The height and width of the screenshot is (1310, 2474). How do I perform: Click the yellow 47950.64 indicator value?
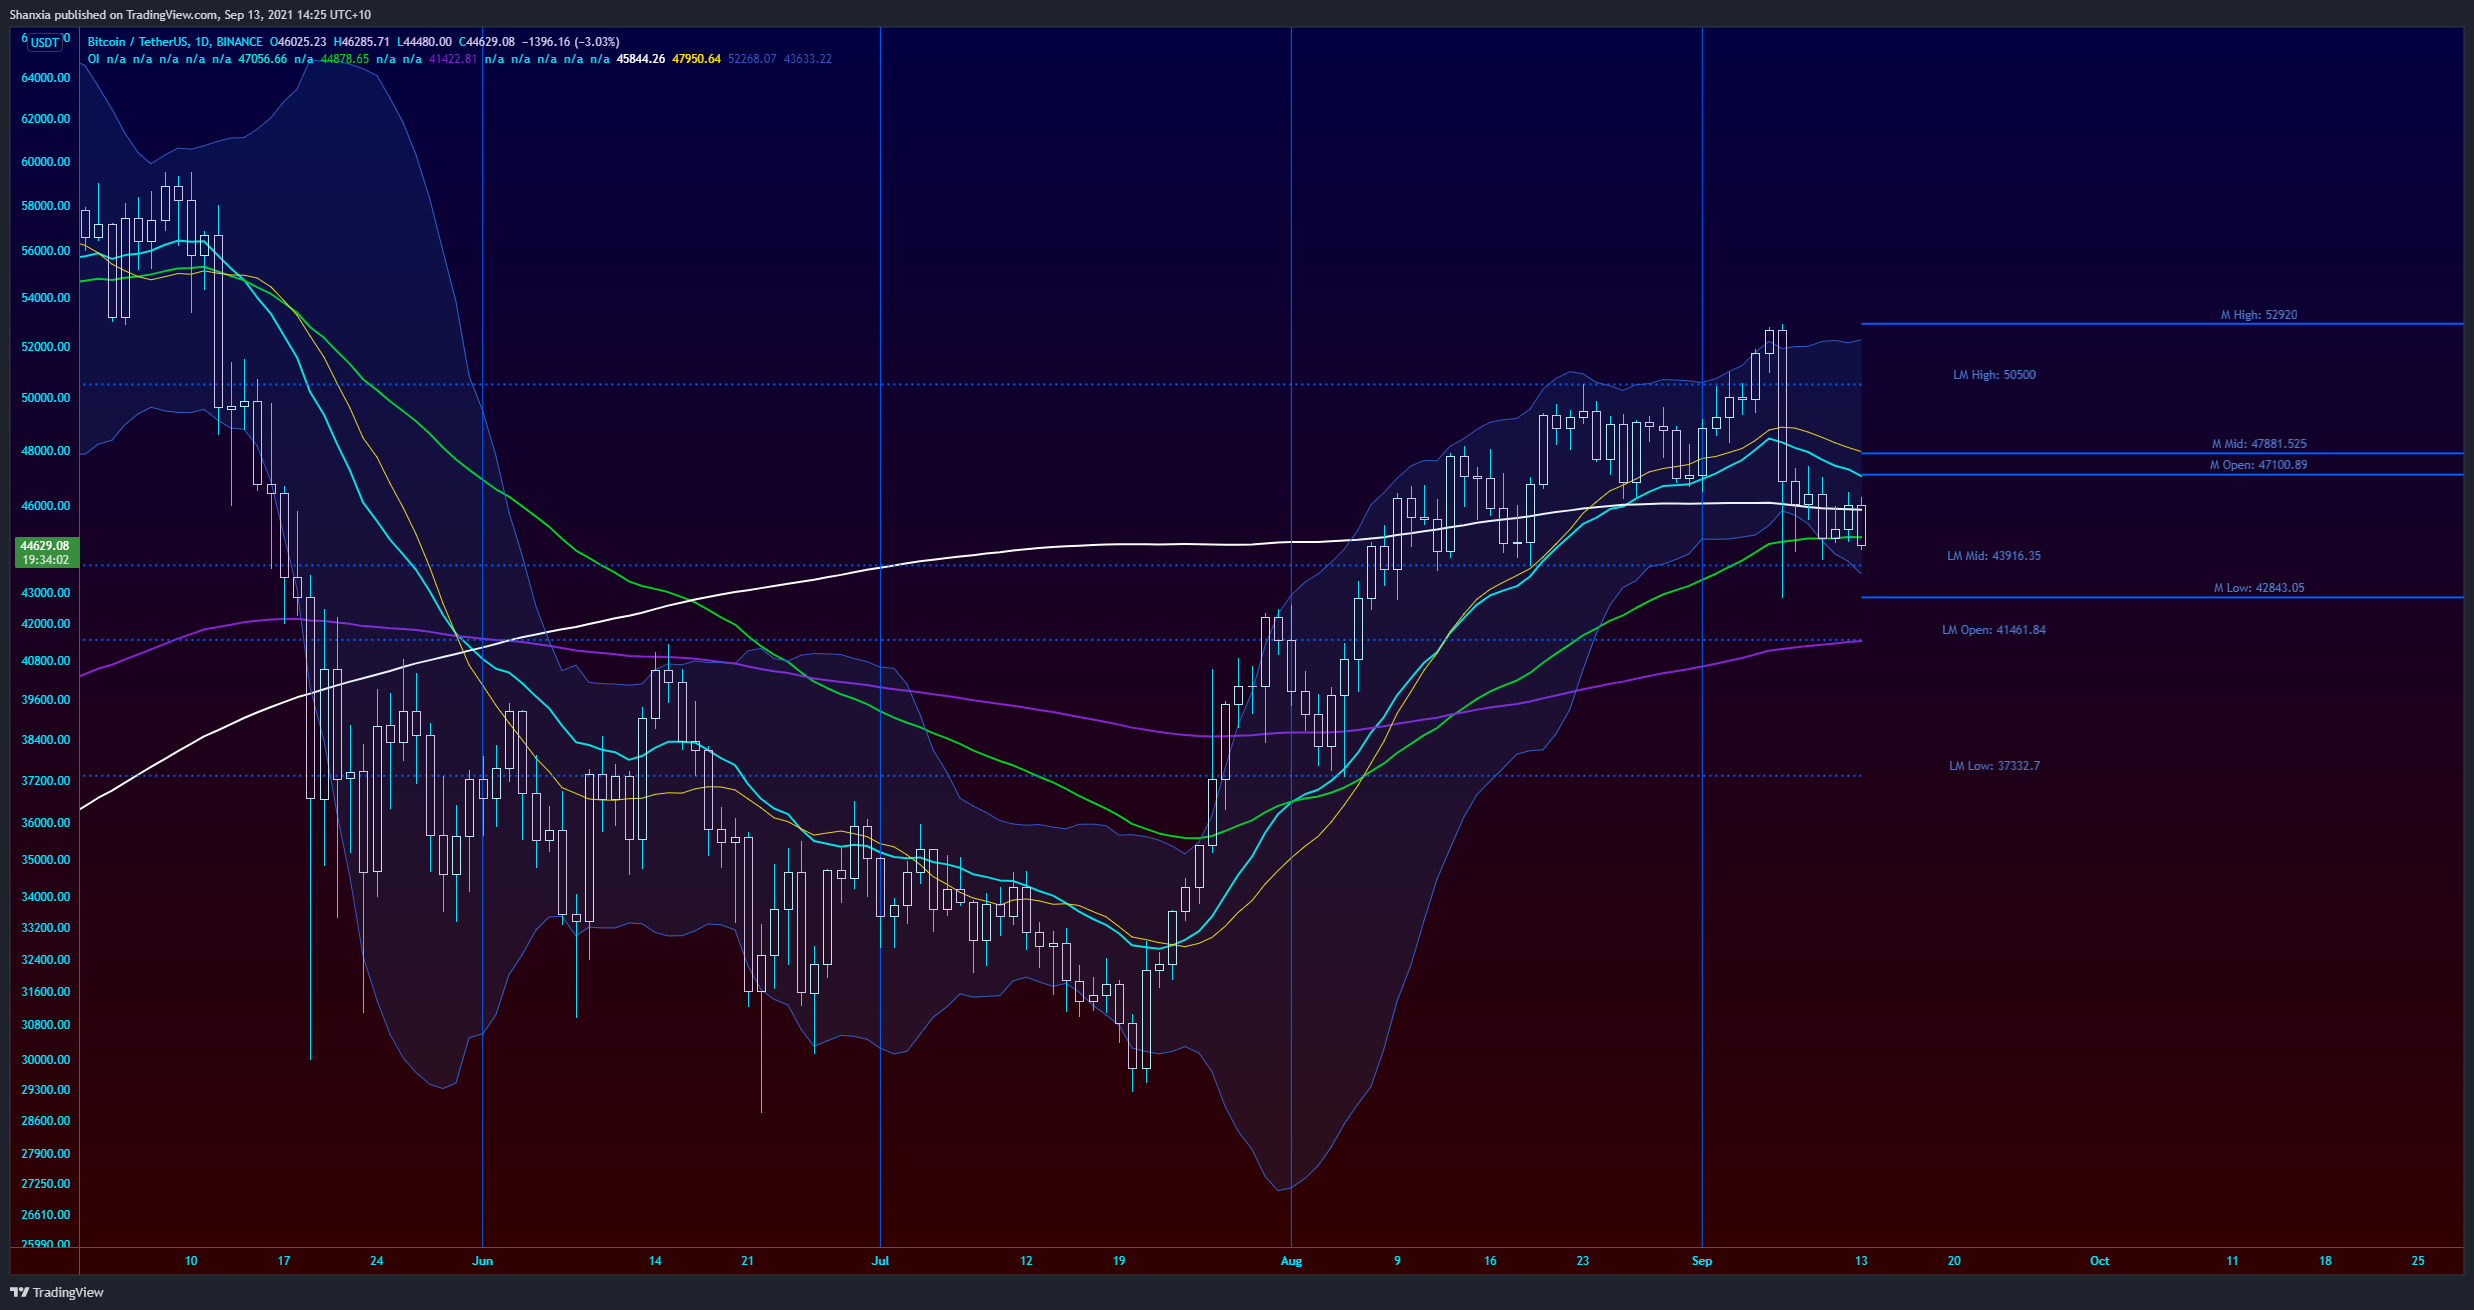pyautogui.click(x=696, y=59)
